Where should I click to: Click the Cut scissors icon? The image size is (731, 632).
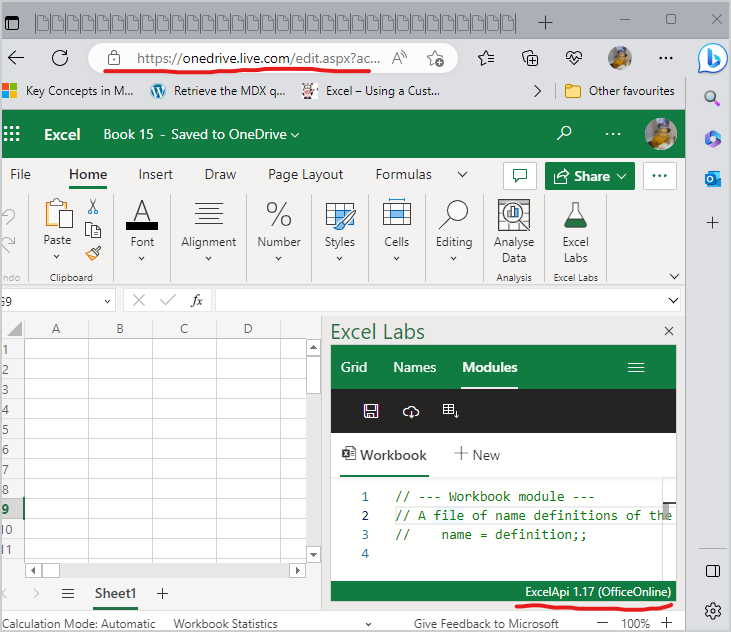point(93,206)
